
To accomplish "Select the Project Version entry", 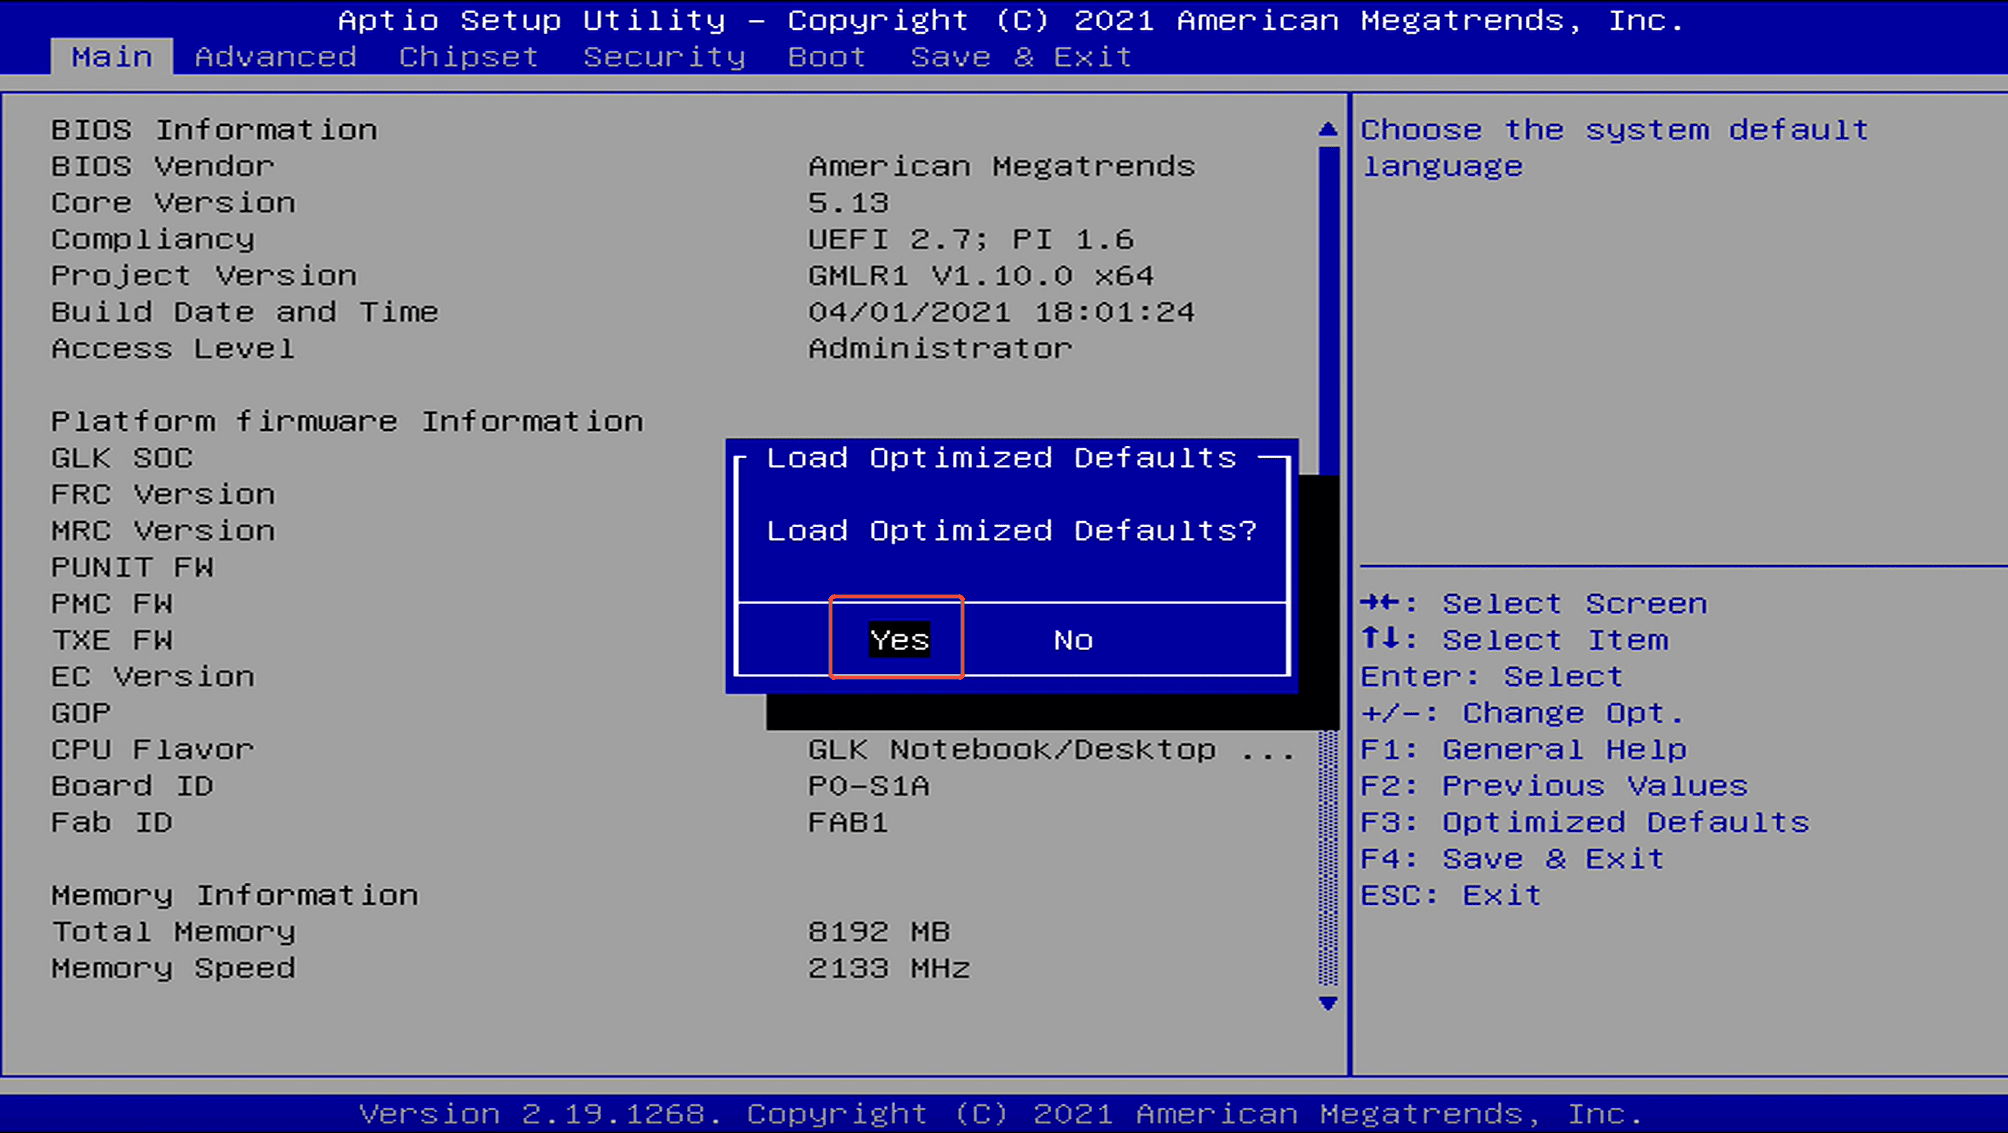I will pos(204,275).
